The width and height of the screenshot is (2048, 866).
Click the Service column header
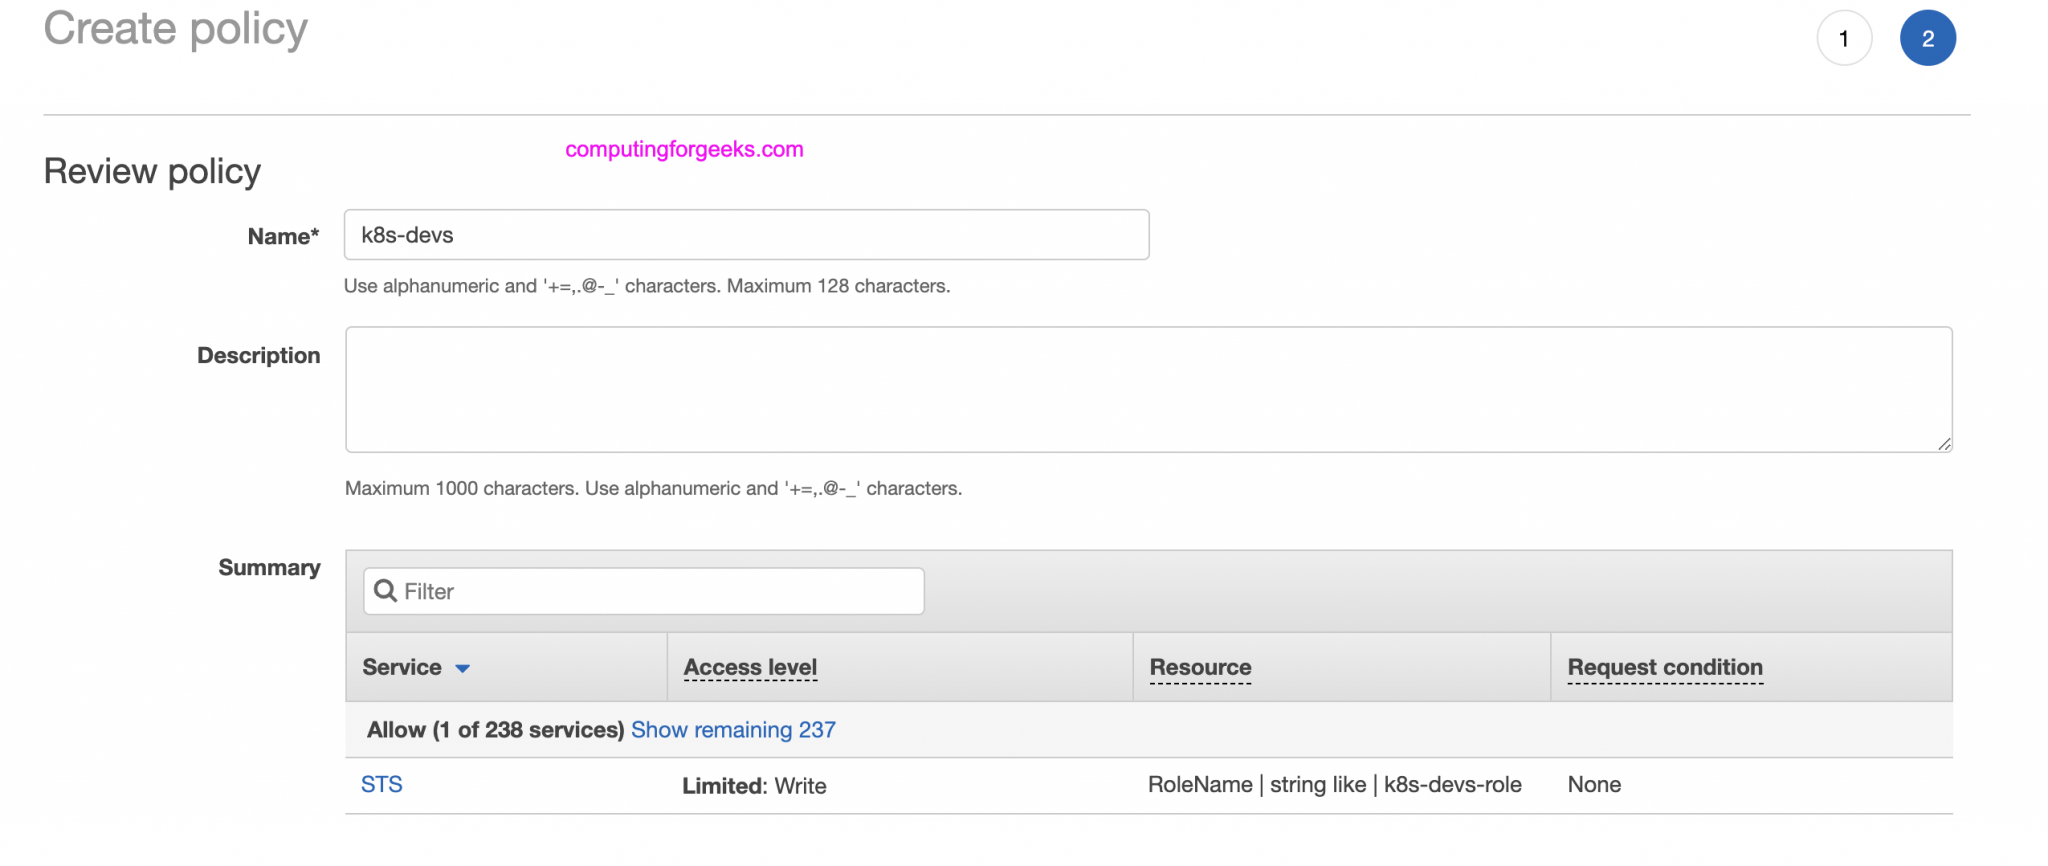pyautogui.click(x=402, y=667)
